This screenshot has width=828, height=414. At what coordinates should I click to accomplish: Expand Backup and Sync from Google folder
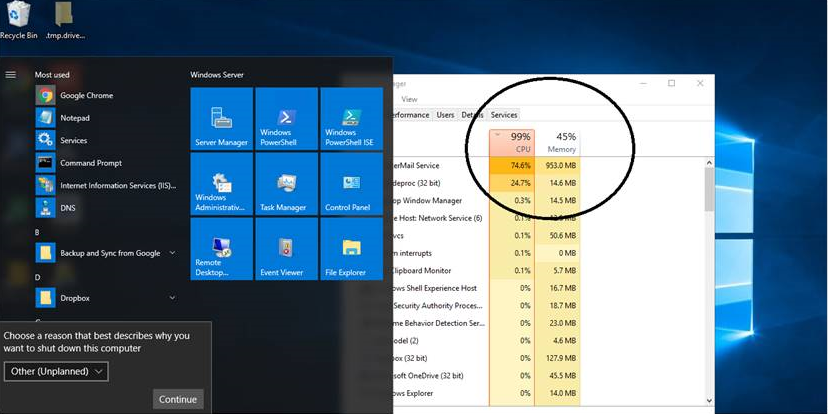pyautogui.click(x=172, y=253)
